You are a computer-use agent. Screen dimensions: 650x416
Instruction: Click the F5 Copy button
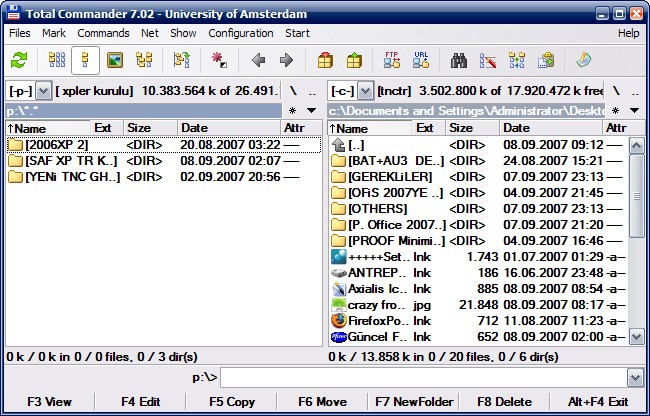point(232,401)
